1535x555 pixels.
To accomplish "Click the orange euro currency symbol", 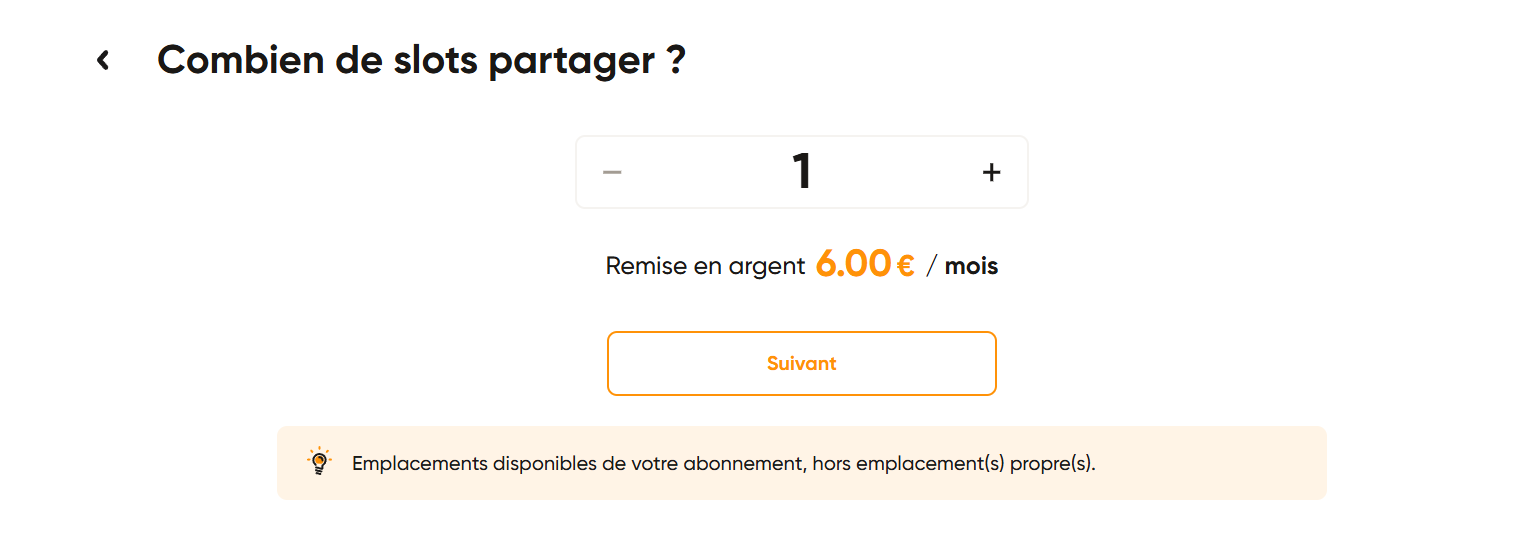I will (906, 266).
